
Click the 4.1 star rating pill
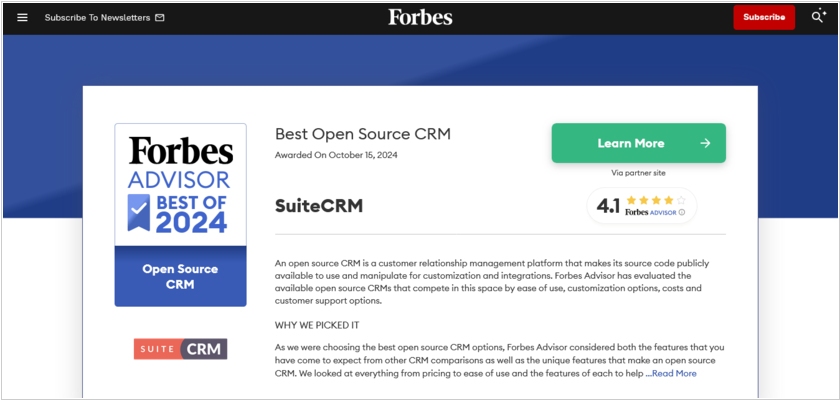coord(641,206)
